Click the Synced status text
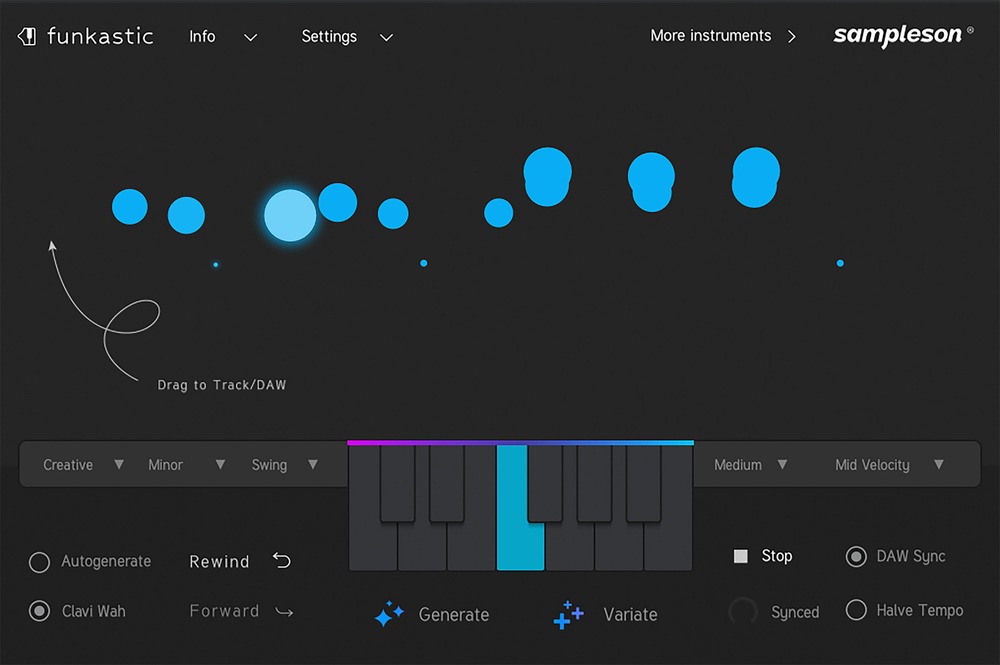Screen dimensions: 1000x665 coord(795,612)
